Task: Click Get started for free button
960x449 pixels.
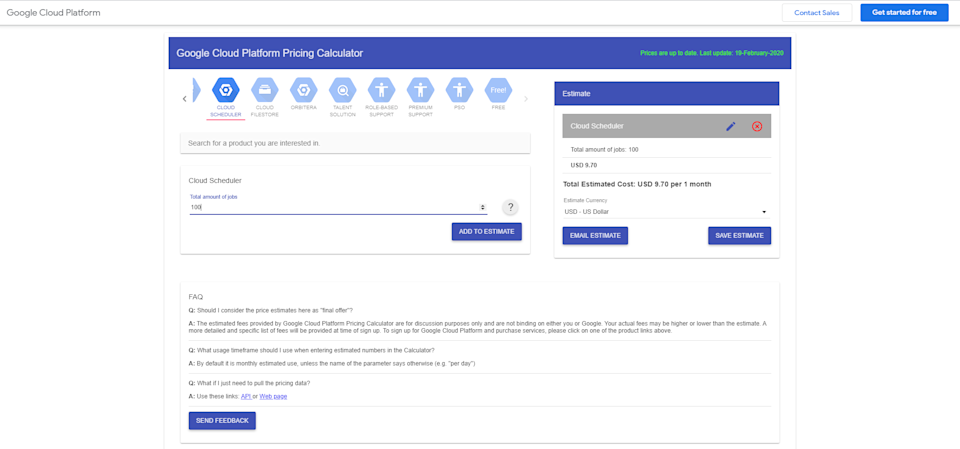Action: click(x=904, y=13)
